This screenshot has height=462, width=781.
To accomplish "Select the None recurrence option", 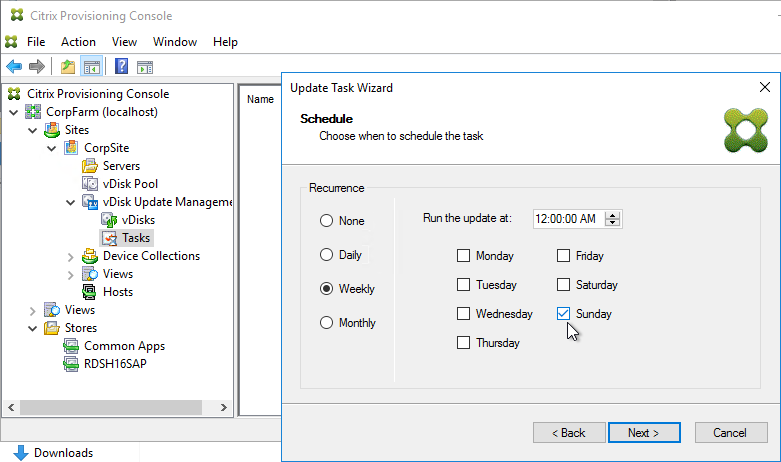I will 326,221.
